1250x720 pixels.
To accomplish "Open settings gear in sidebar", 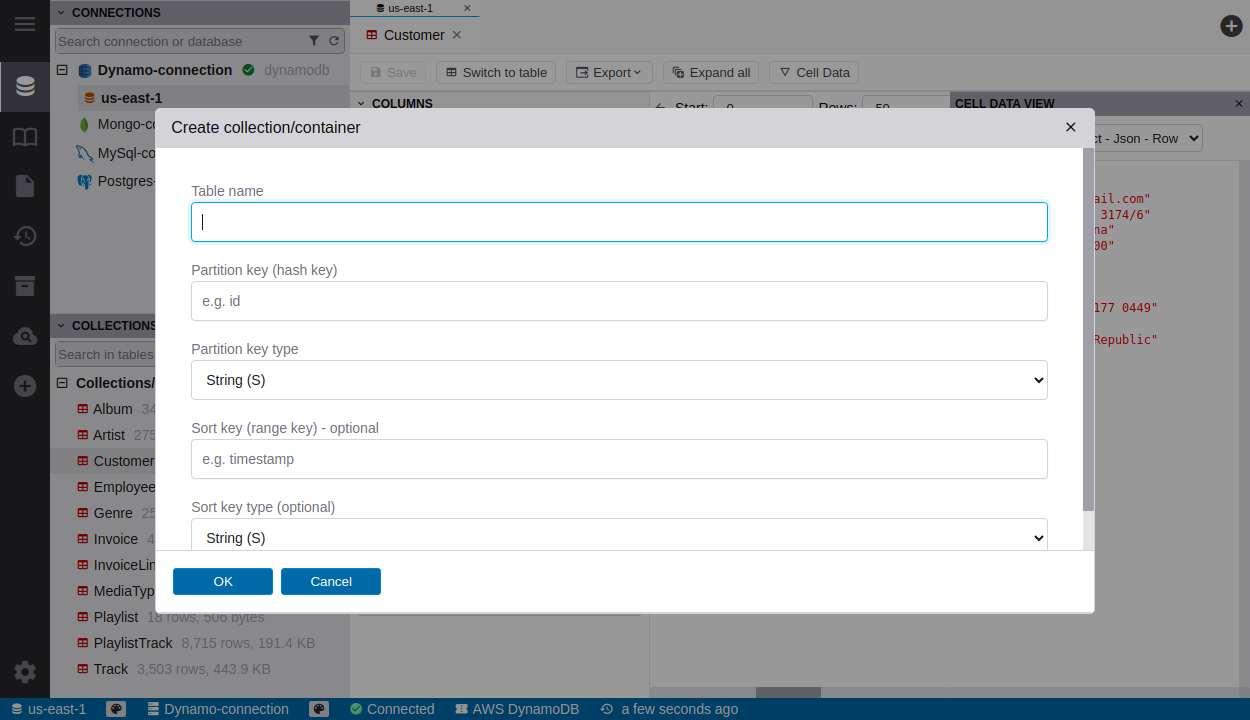I will [25, 672].
